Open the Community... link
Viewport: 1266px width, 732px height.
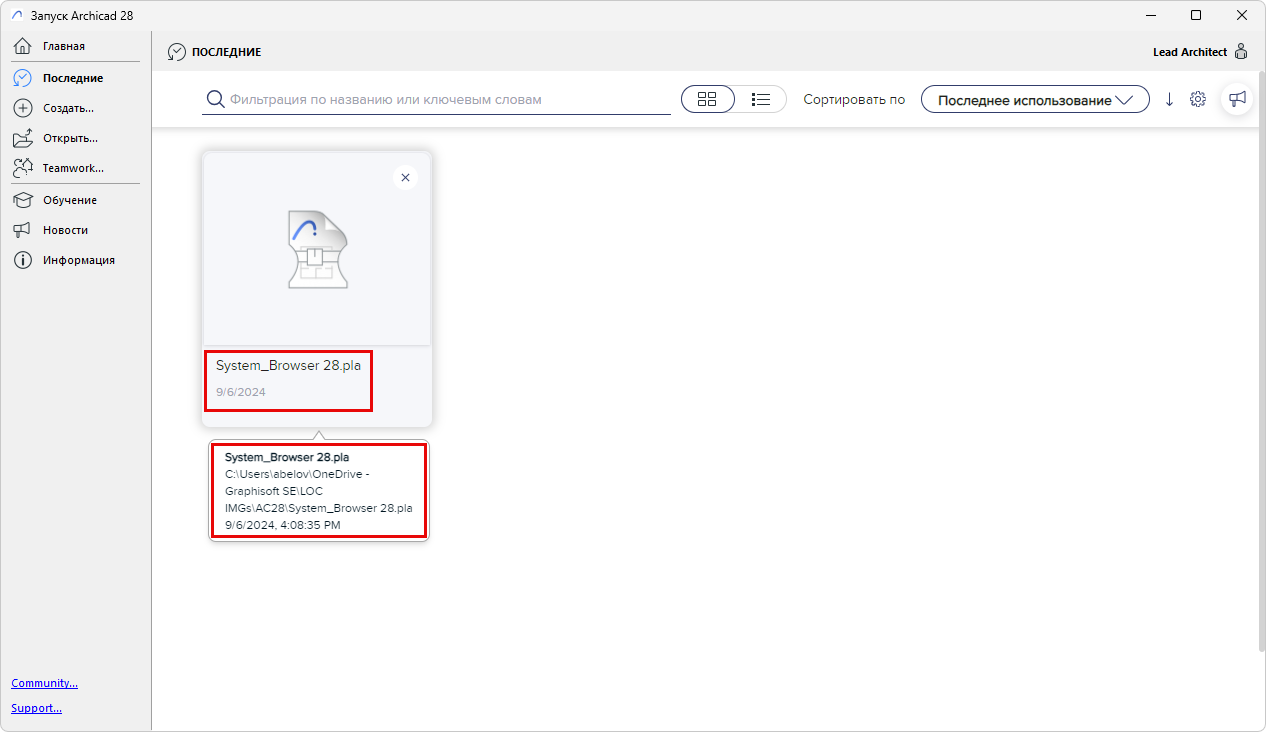pyautogui.click(x=44, y=683)
